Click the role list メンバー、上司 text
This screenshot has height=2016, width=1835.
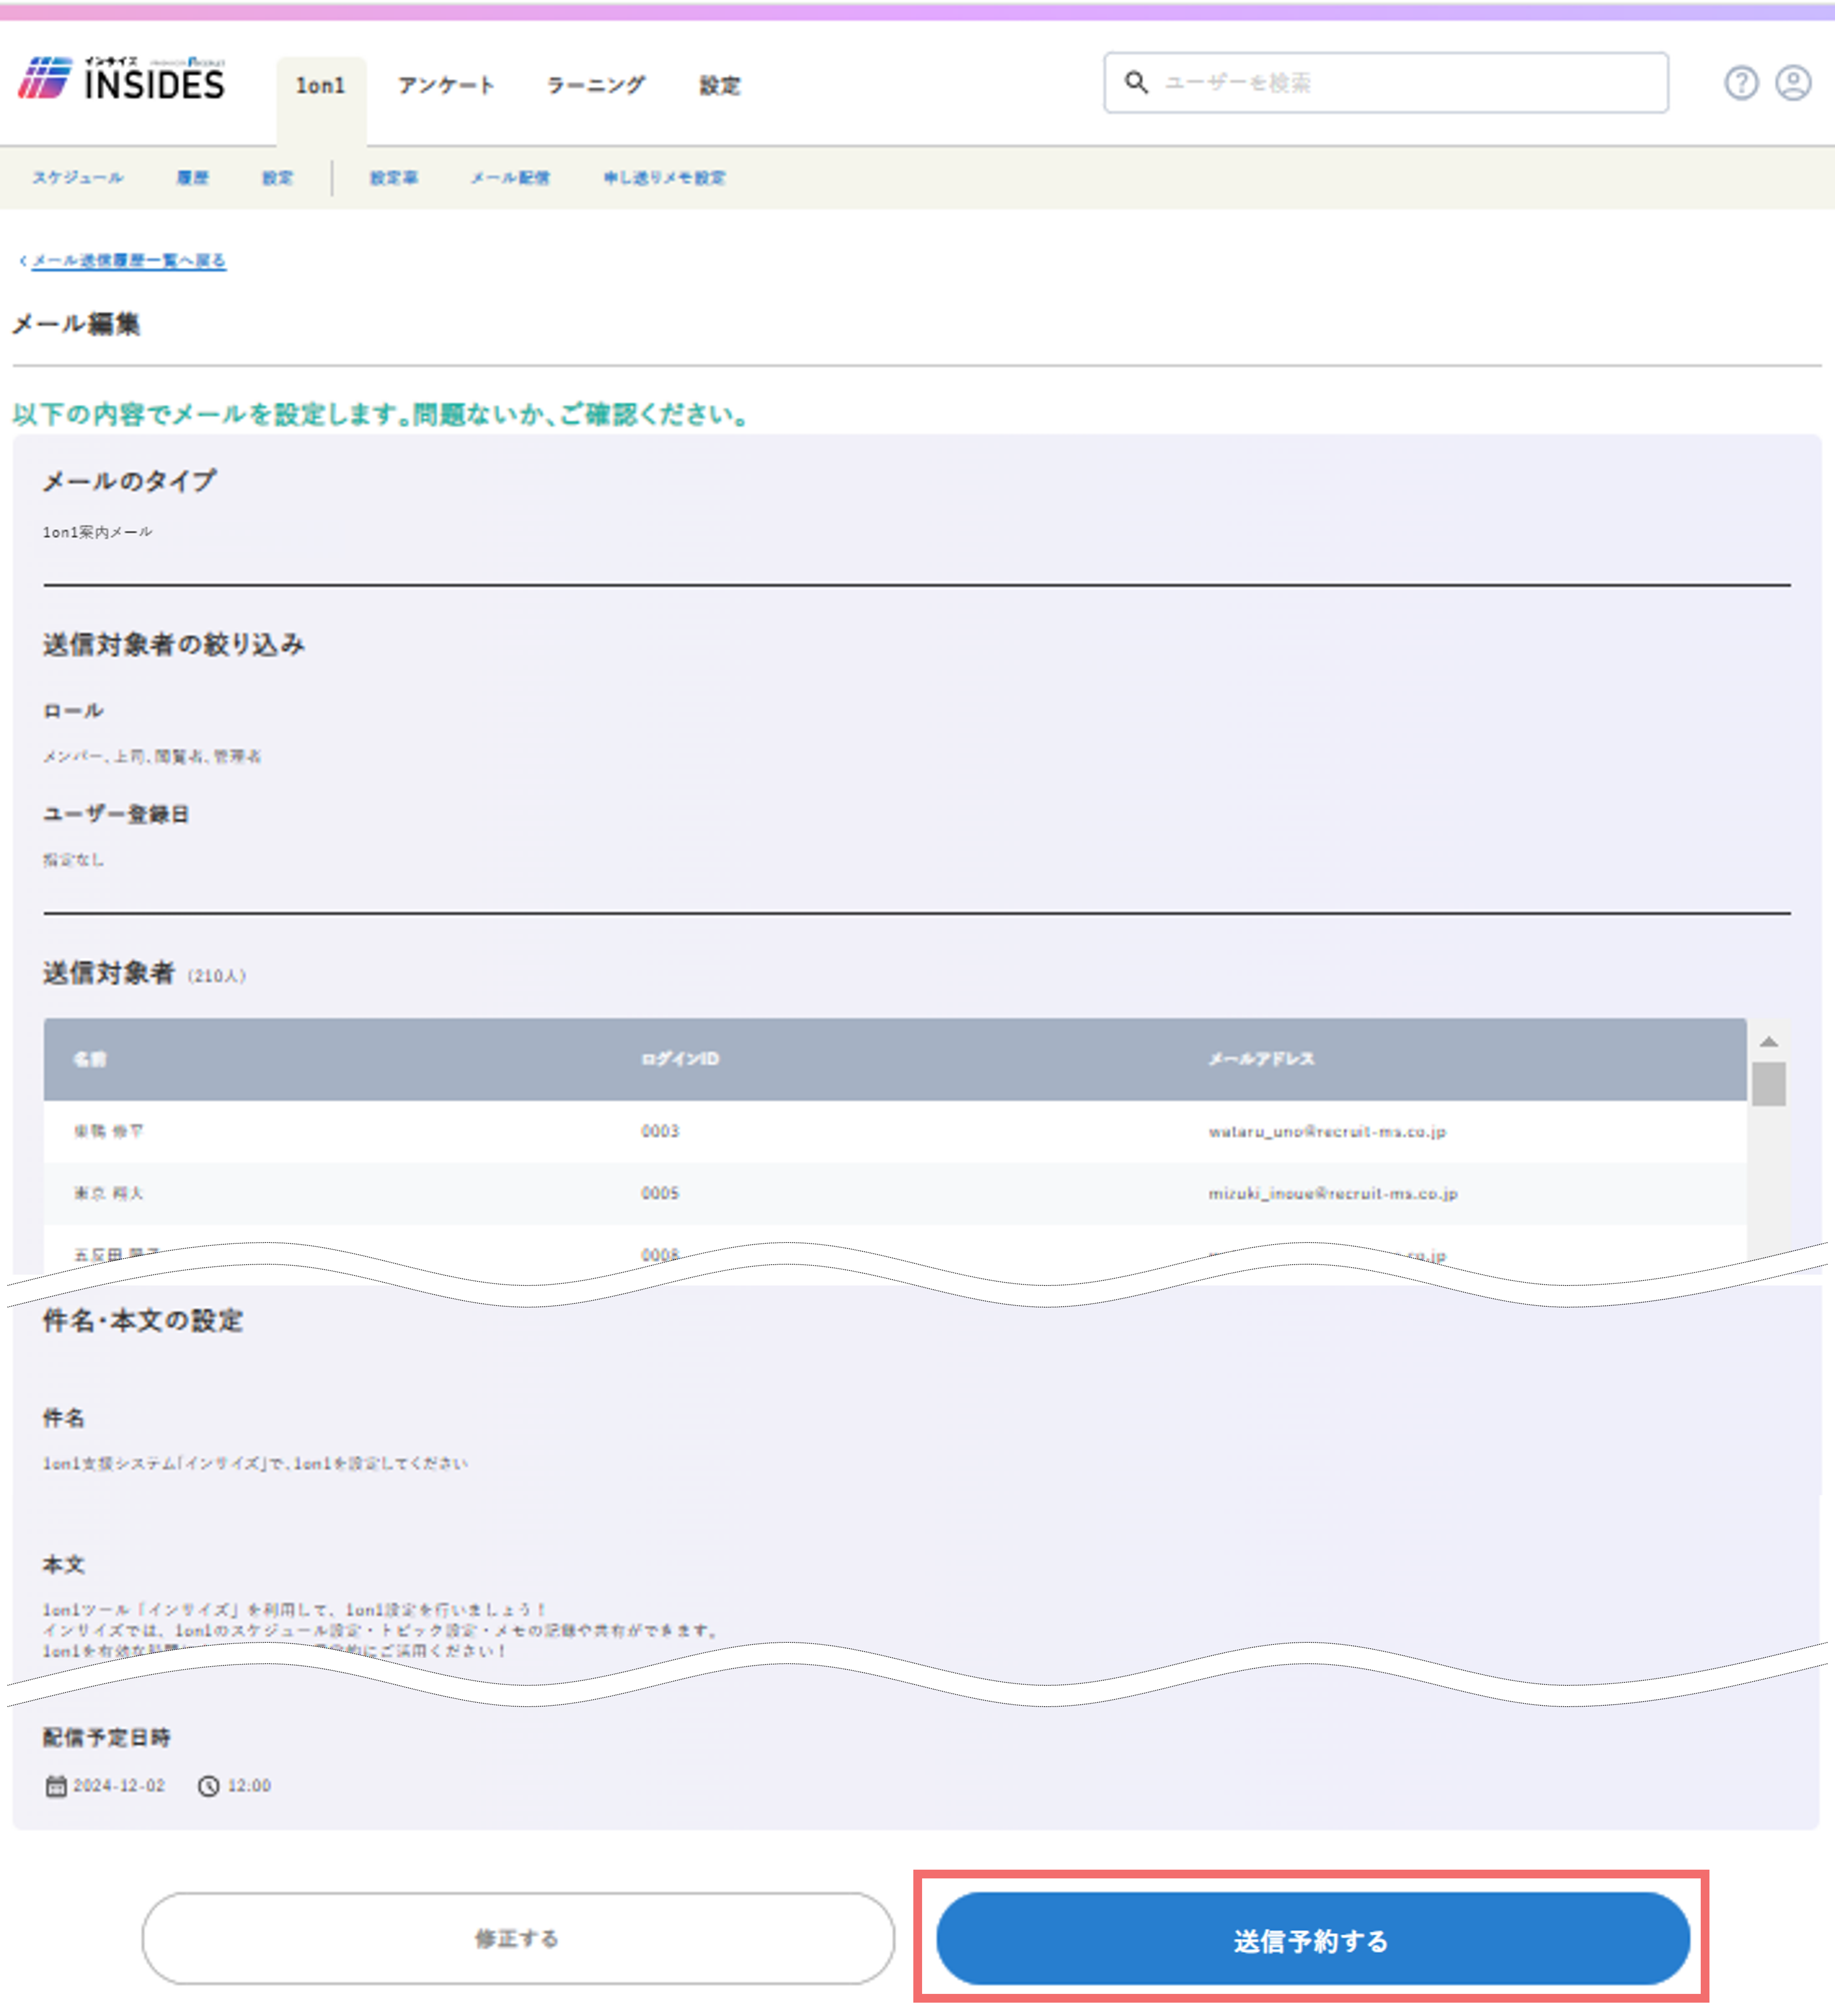click(152, 757)
